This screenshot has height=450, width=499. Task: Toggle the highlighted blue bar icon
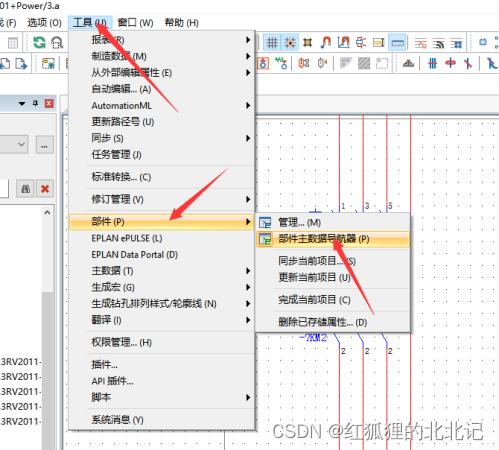tap(397, 43)
